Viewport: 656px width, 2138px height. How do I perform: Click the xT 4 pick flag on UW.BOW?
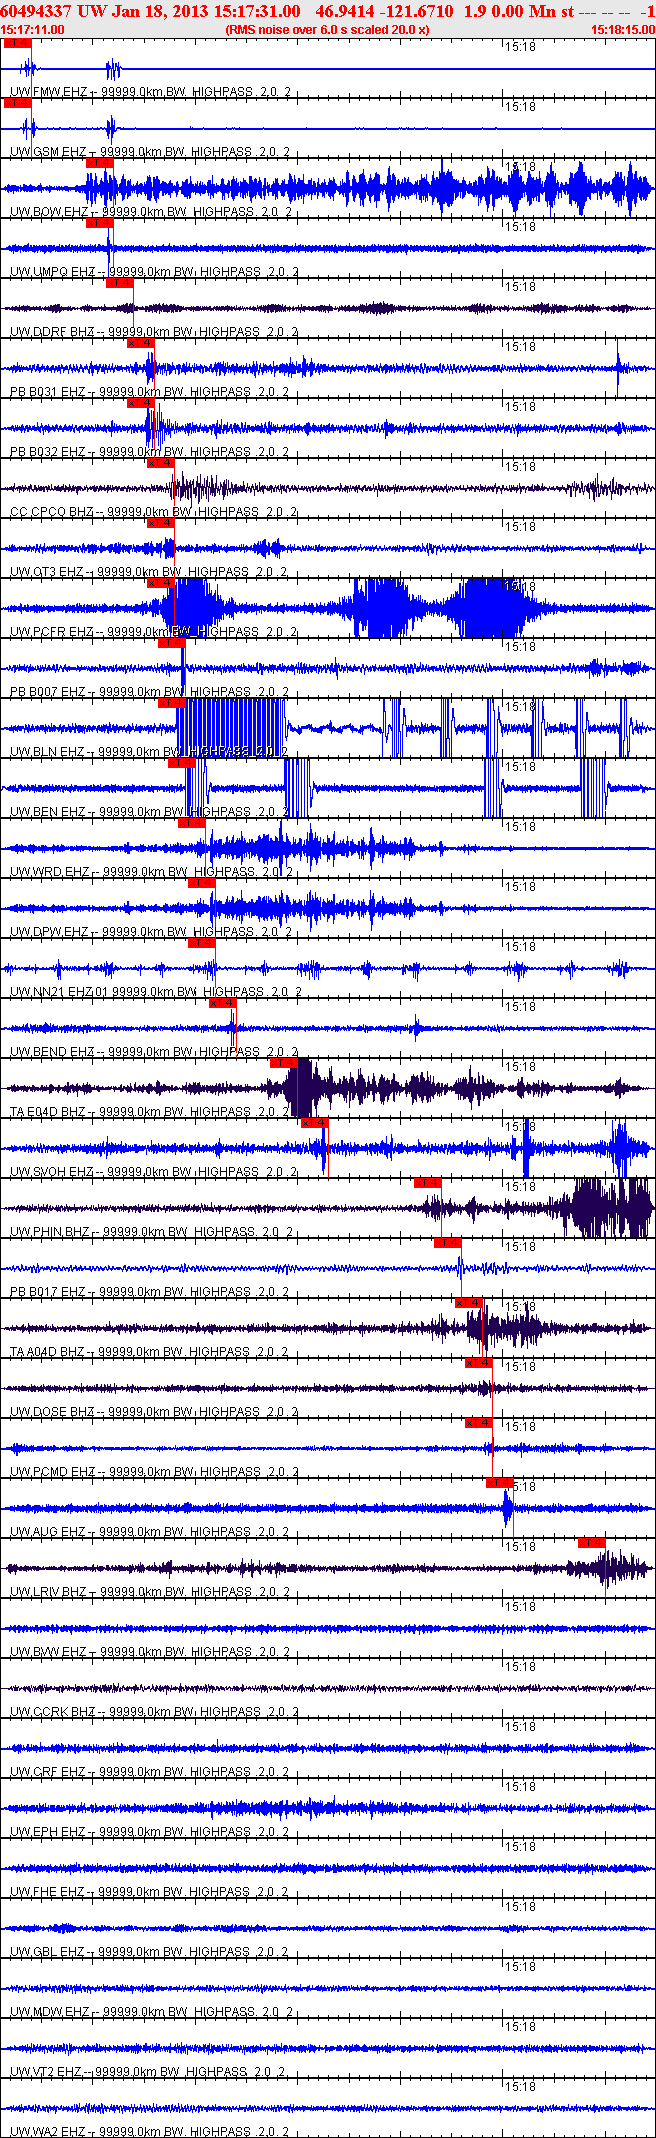pyautogui.click(x=100, y=163)
